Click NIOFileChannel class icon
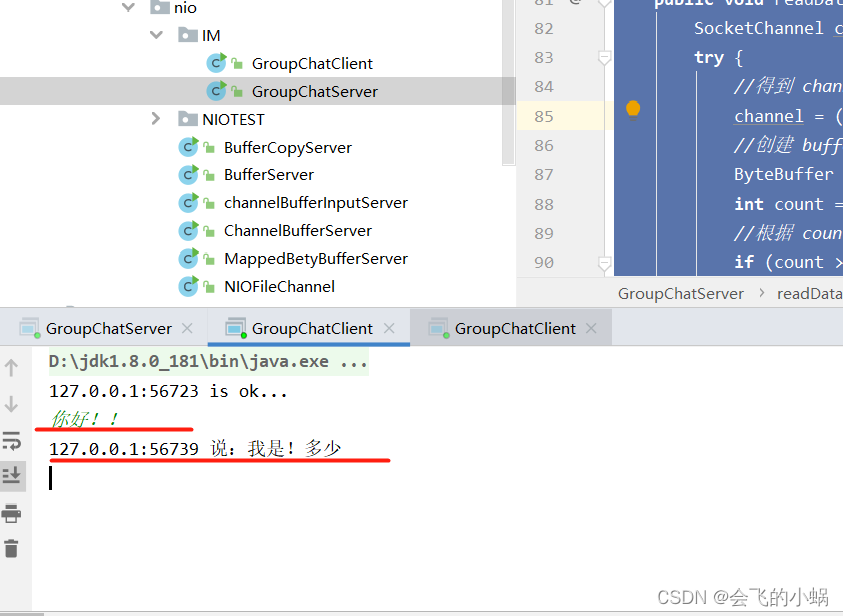Image resolution: width=843 pixels, height=616 pixels. (x=189, y=286)
